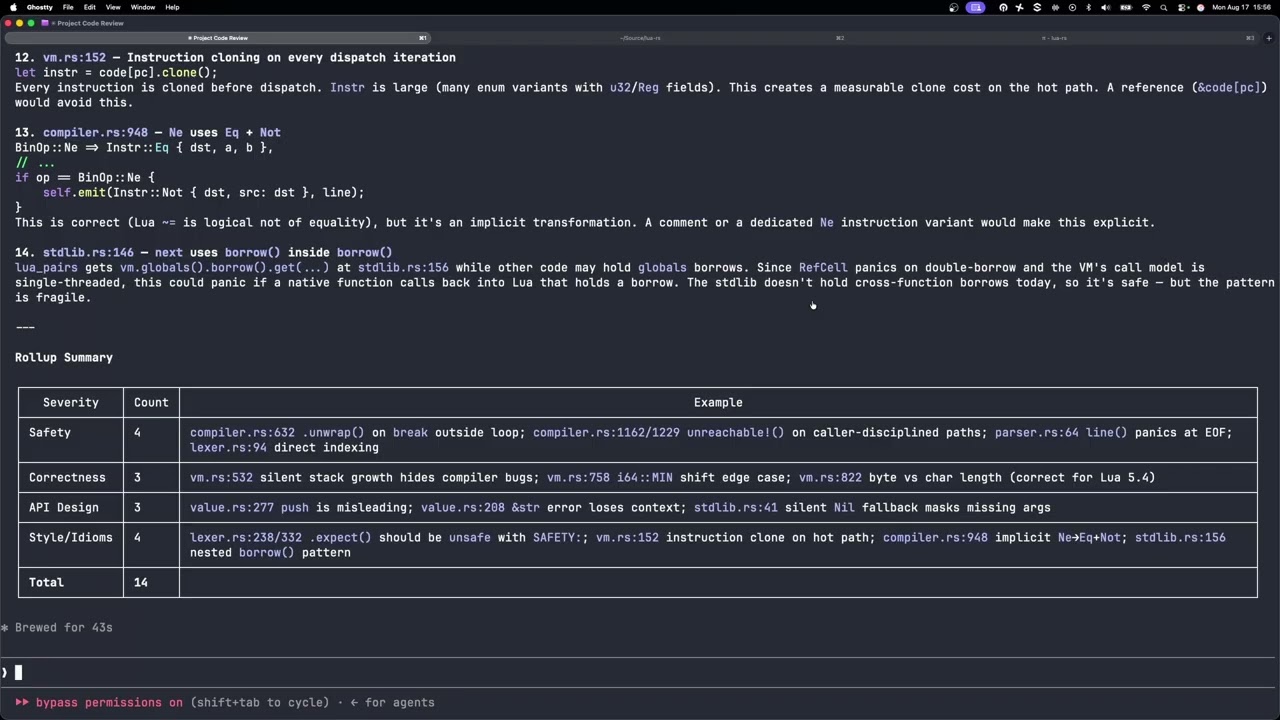Click 'lexer.rs:238/332' in Style/Idioms row
The height and width of the screenshot is (720, 1280).
click(246, 537)
